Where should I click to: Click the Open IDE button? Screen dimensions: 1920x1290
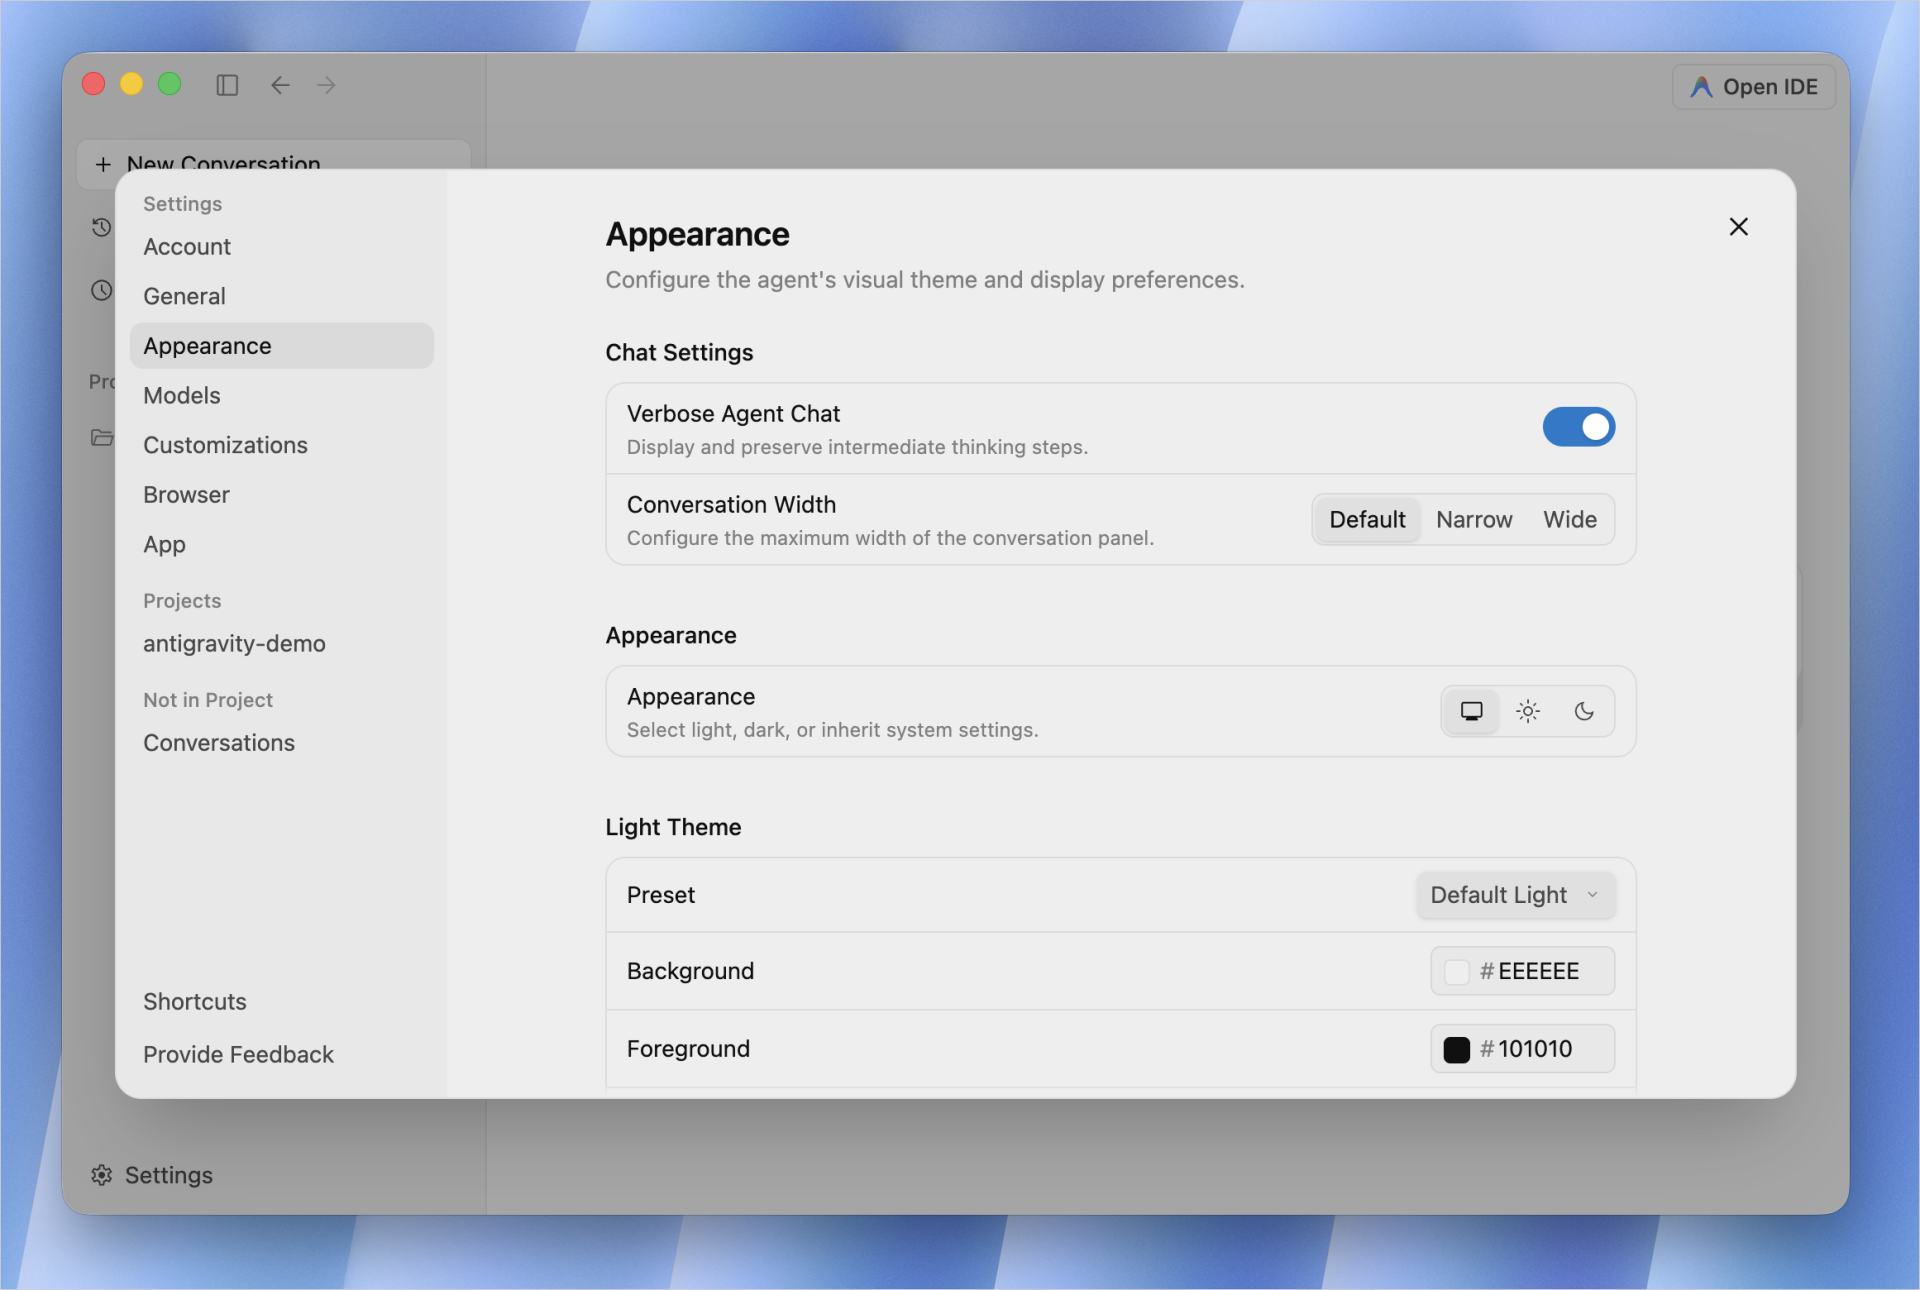pos(1754,87)
